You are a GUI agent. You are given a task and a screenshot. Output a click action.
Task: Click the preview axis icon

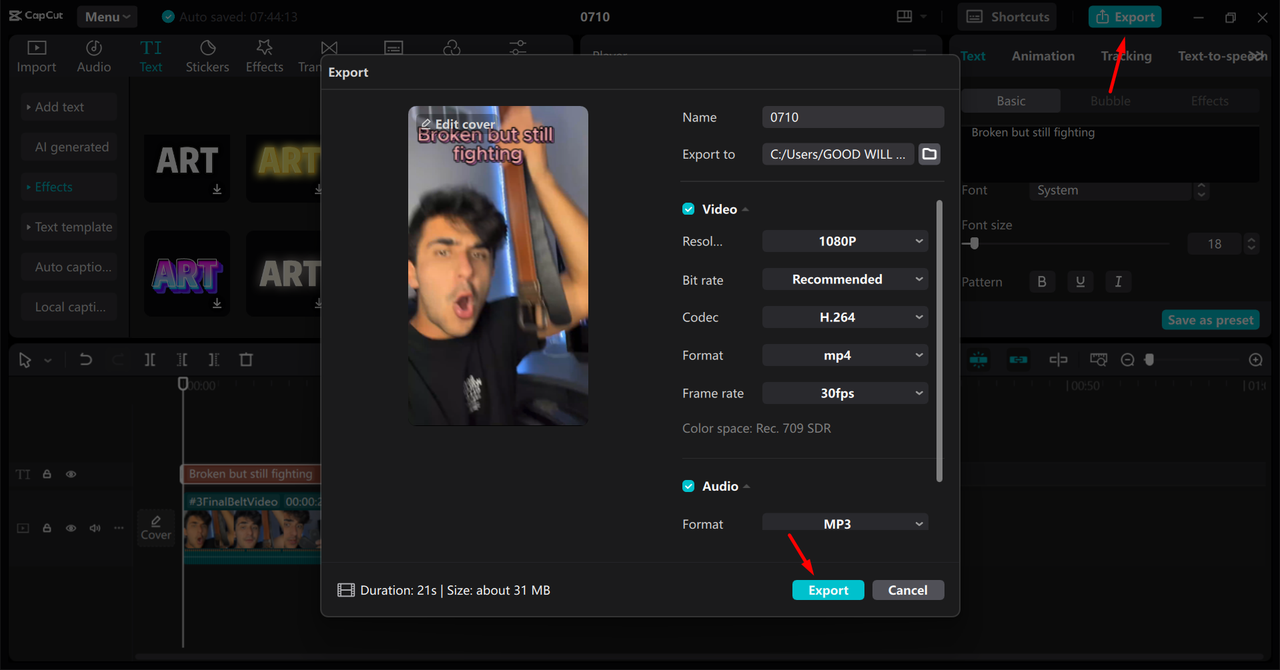coord(1058,360)
